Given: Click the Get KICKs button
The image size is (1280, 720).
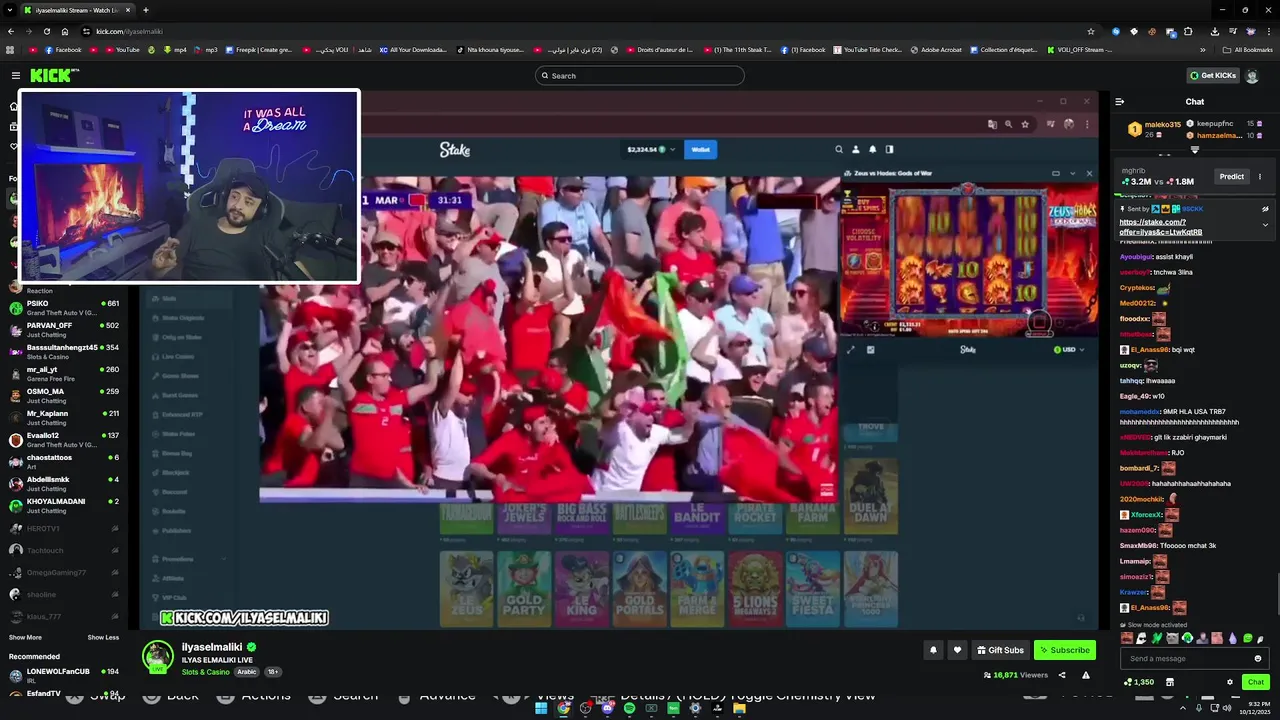Looking at the screenshot, I should pos(1213,75).
